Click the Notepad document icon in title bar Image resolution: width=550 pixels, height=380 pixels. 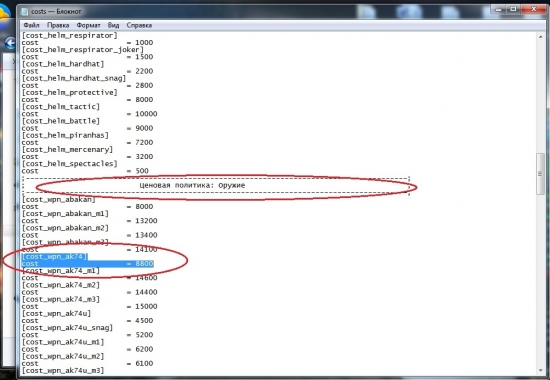coord(25,12)
